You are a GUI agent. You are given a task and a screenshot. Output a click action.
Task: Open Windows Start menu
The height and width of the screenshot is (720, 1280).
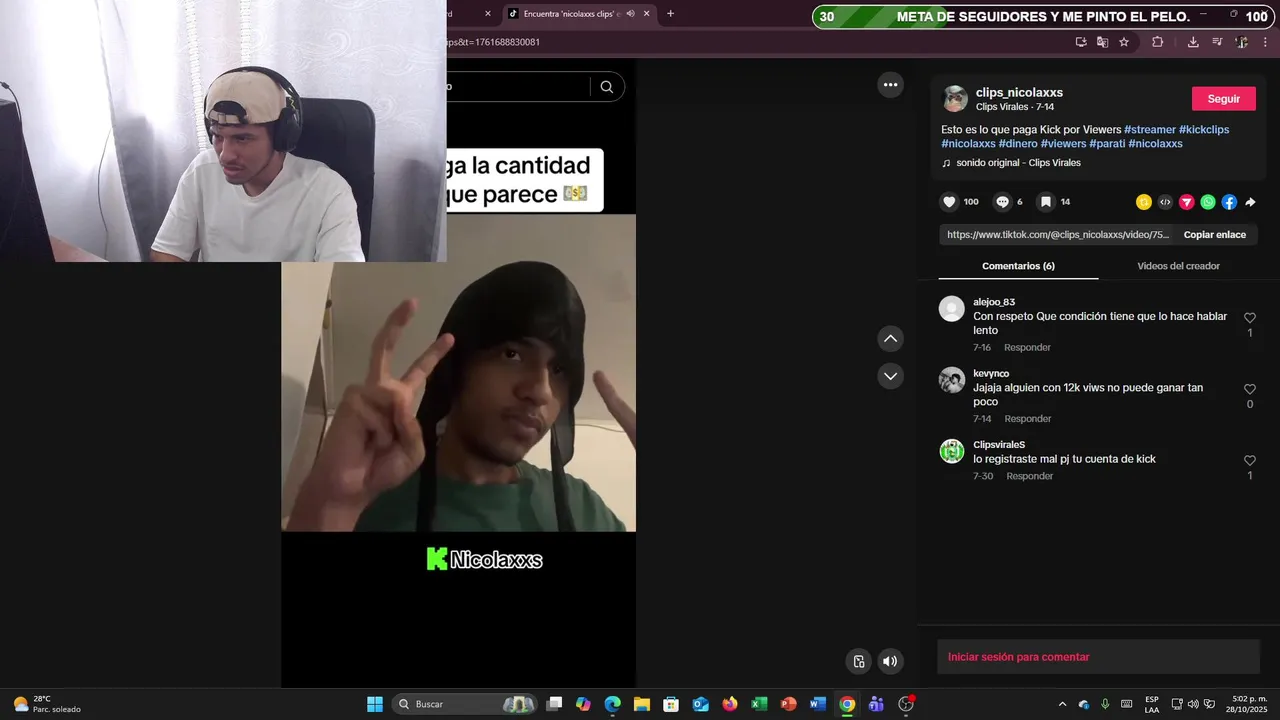(x=375, y=704)
